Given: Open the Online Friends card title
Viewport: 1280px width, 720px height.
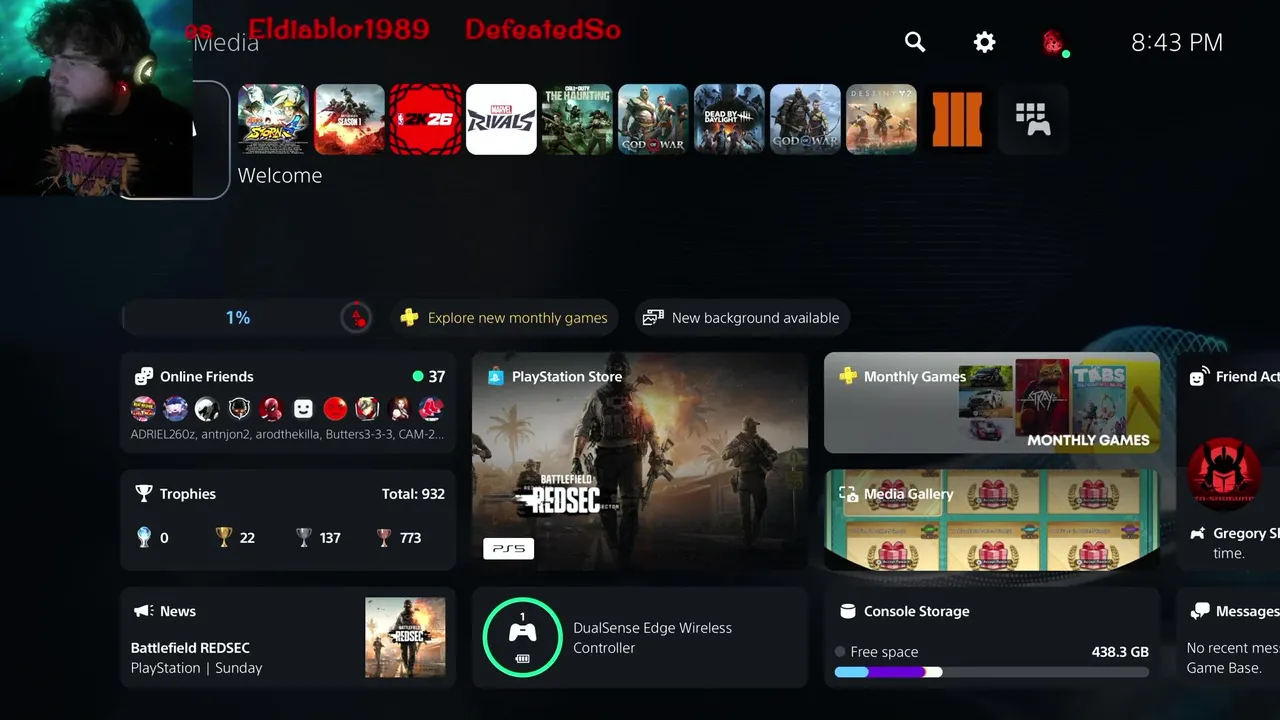Looking at the screenshot, I should pos(207,377).
